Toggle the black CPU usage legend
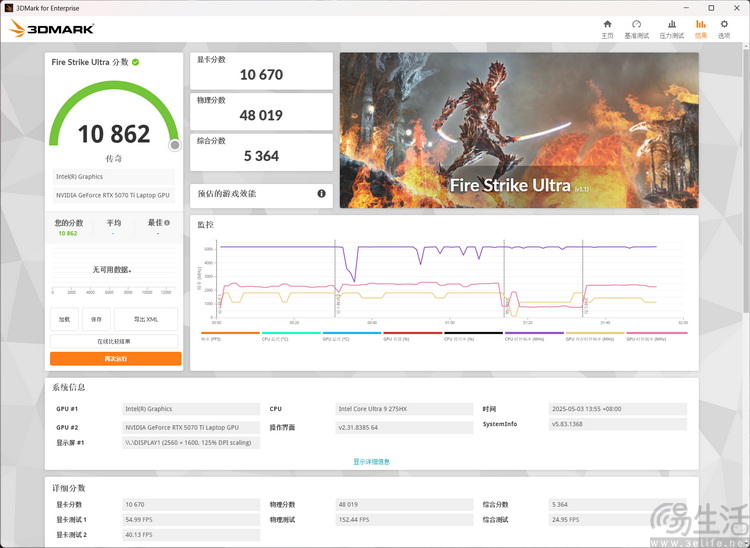 (474, 333)
